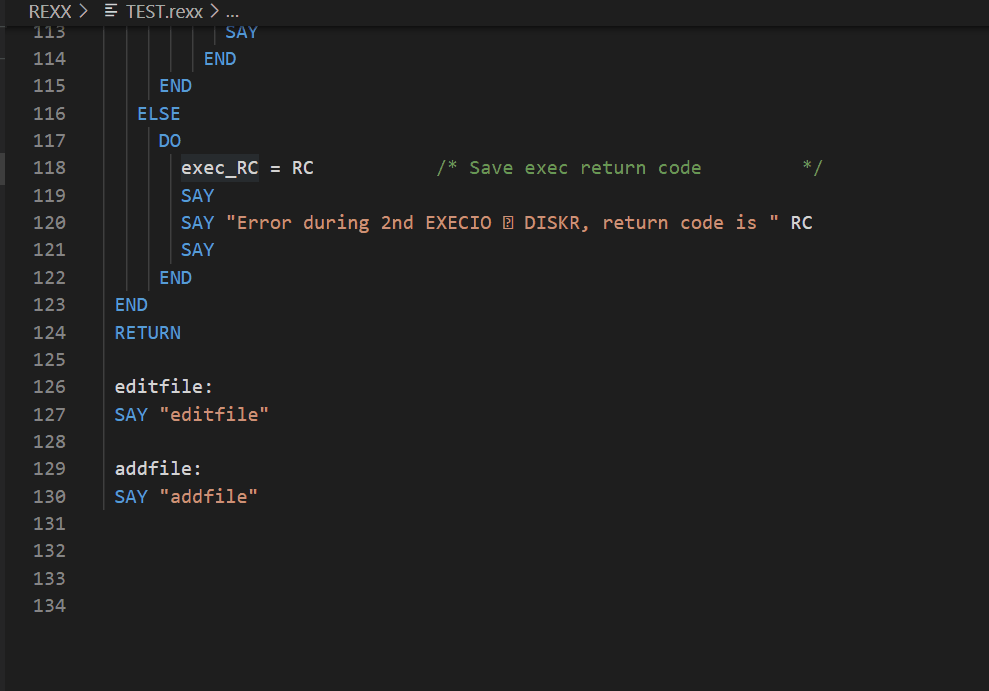
Task: Click line number 124 in gutter
Action: tap(49, 333)
